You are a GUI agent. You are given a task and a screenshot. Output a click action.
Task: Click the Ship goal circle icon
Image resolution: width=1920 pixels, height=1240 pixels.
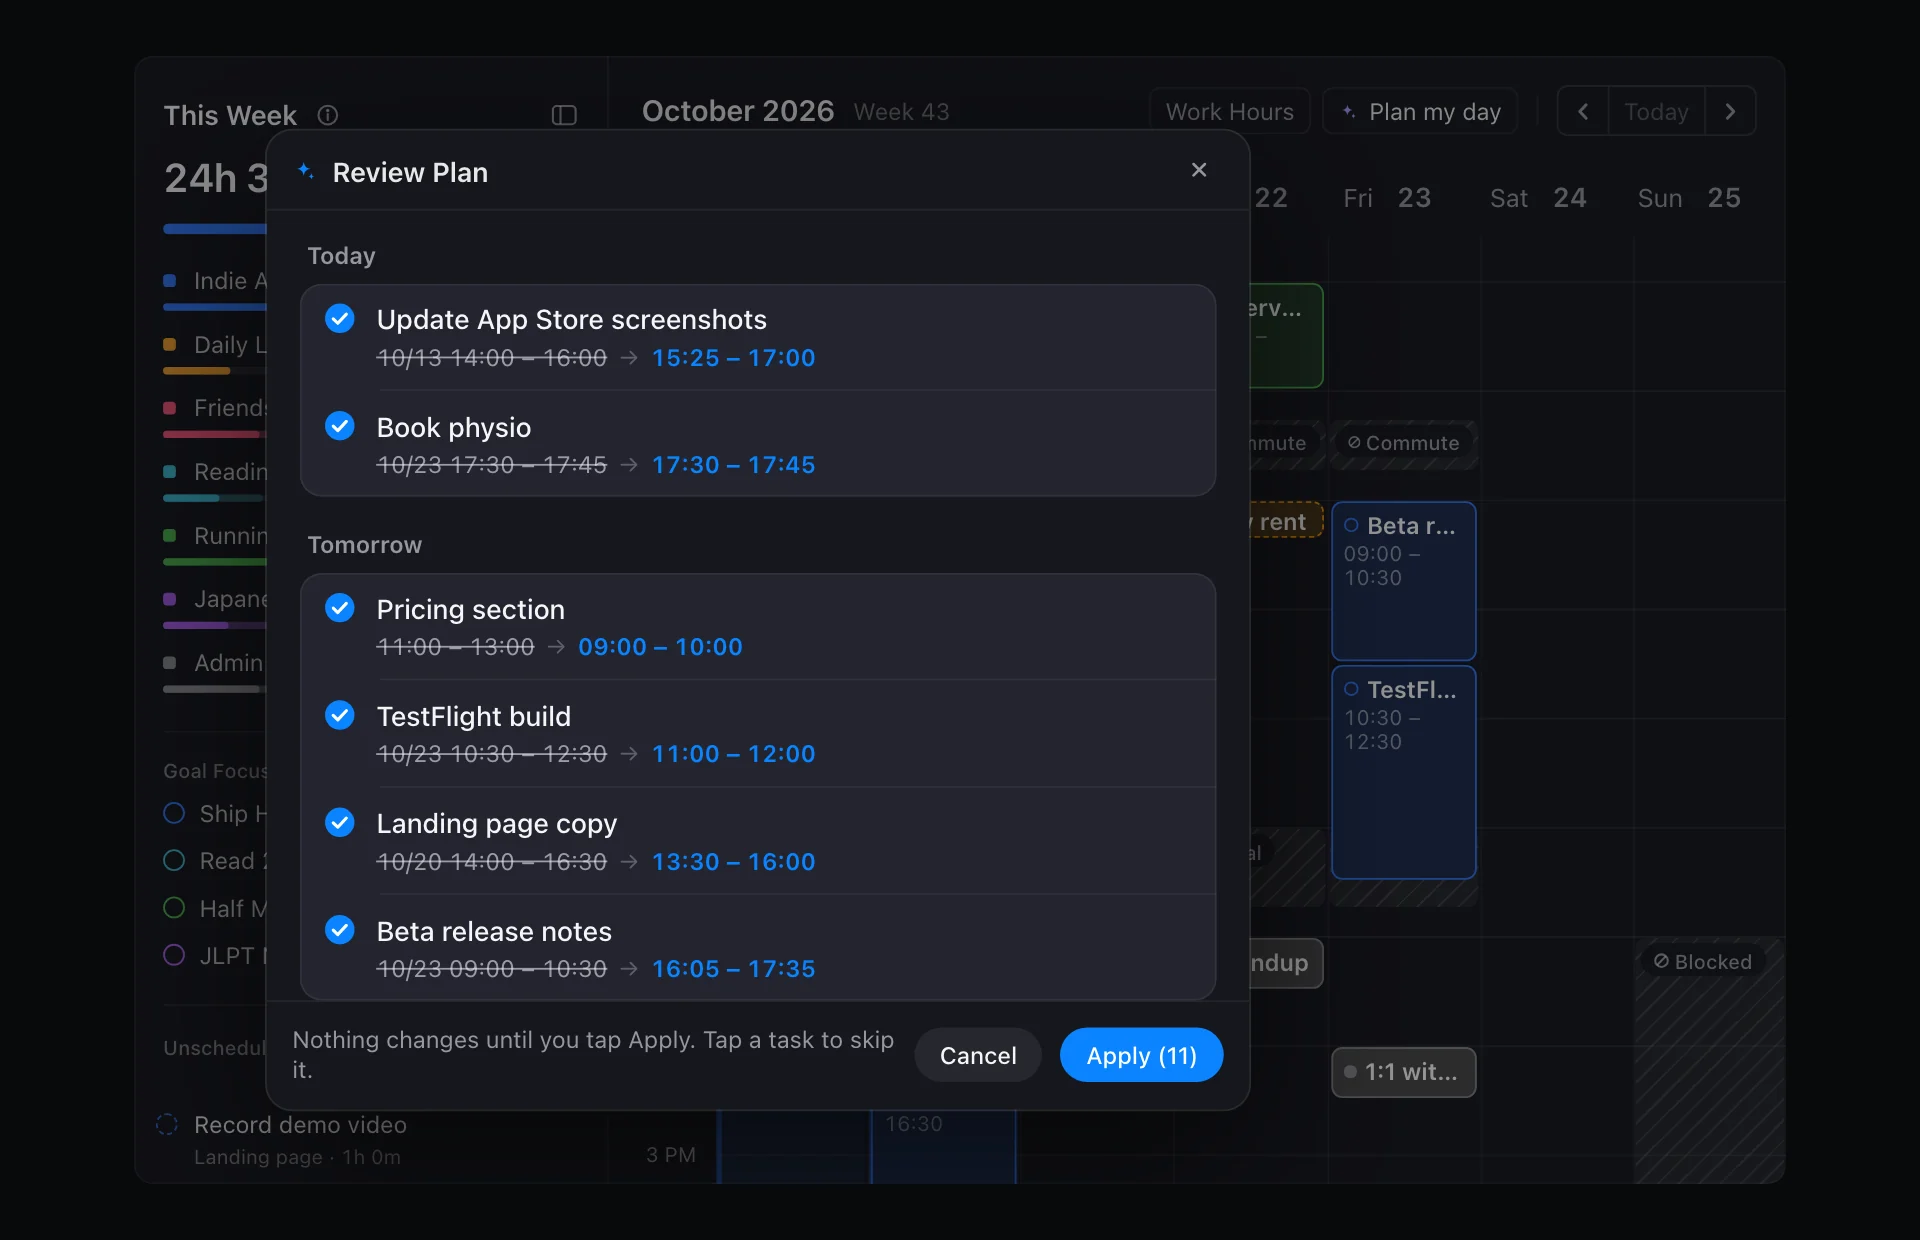click(174, 813)
